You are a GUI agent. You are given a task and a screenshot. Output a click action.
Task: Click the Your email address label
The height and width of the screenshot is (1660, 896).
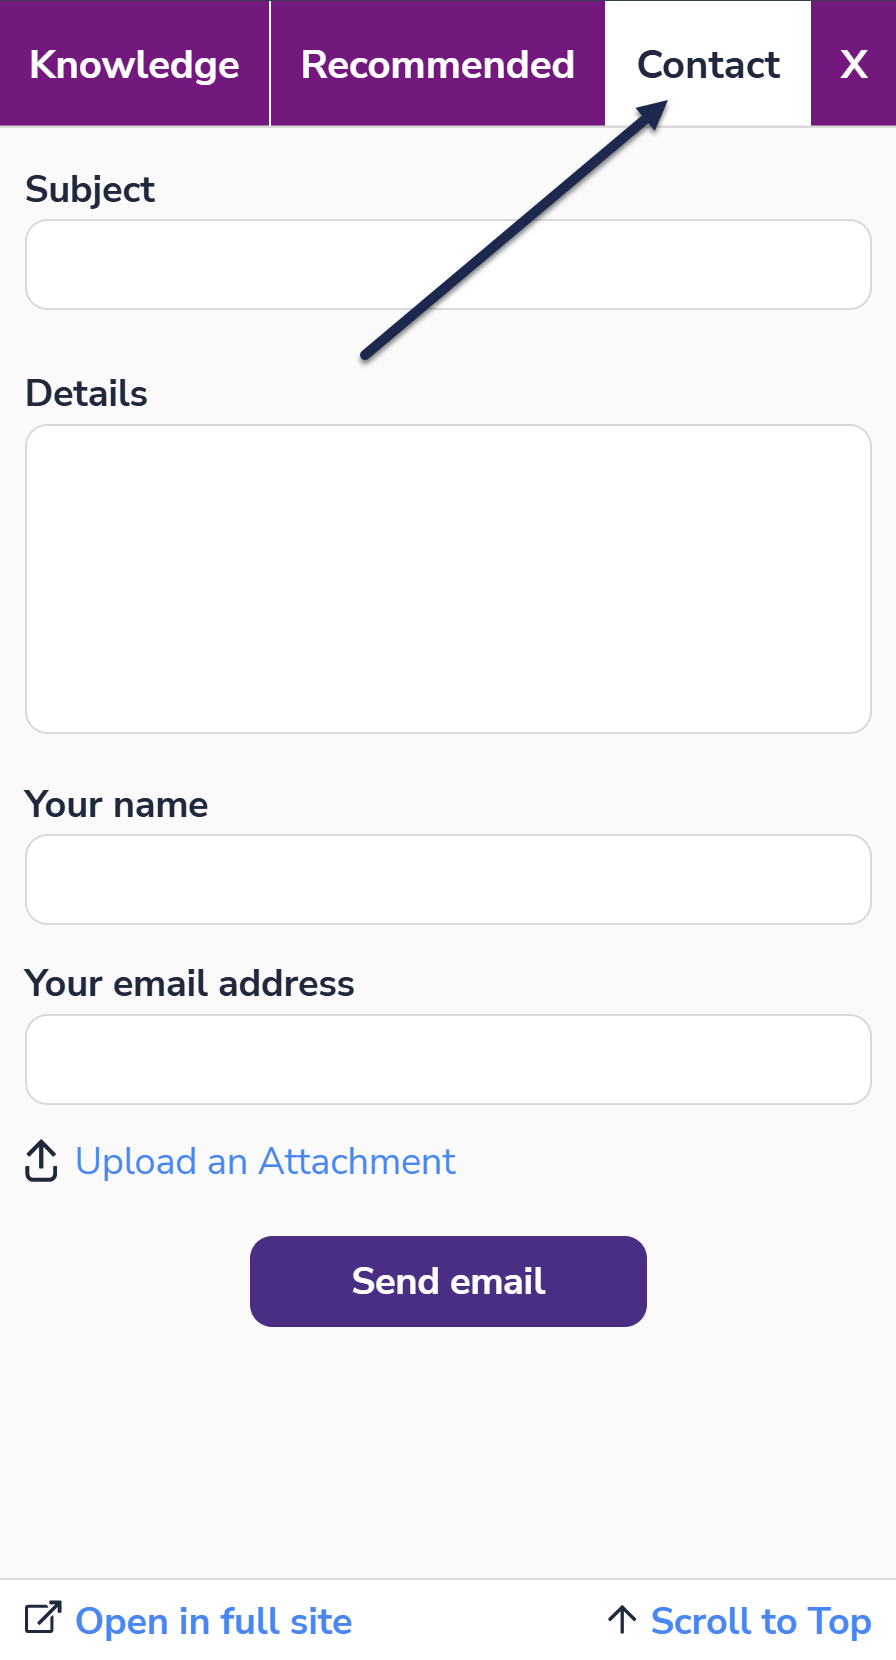190,983
